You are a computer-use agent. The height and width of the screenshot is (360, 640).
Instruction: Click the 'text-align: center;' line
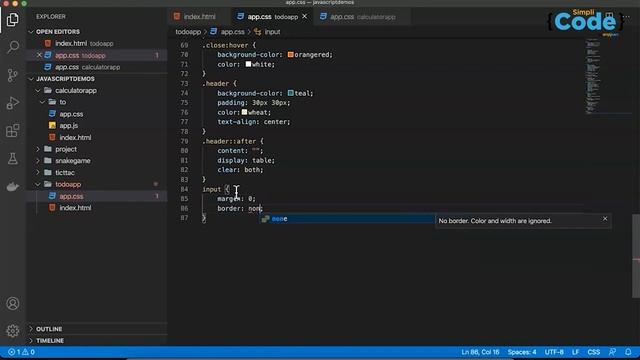(x=253, y=122)
